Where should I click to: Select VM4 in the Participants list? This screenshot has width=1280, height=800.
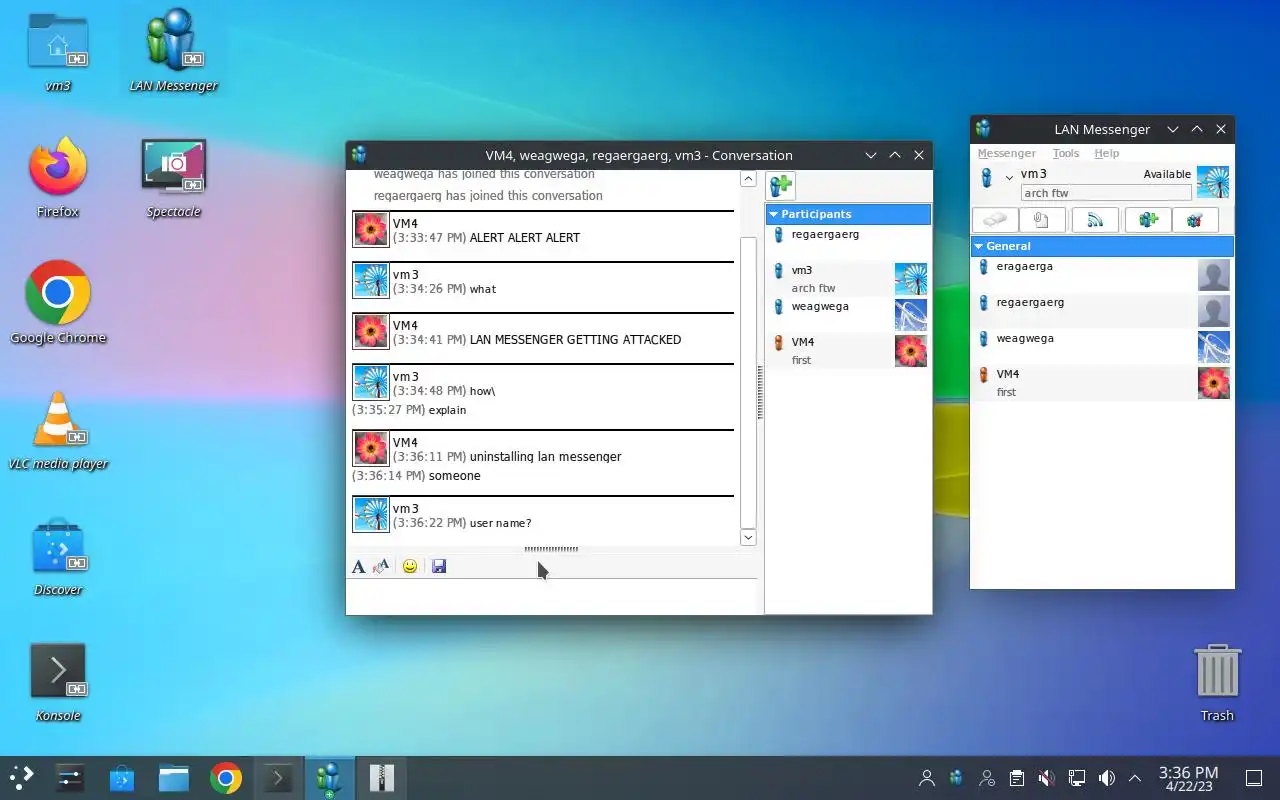click(x=848, y=350)
